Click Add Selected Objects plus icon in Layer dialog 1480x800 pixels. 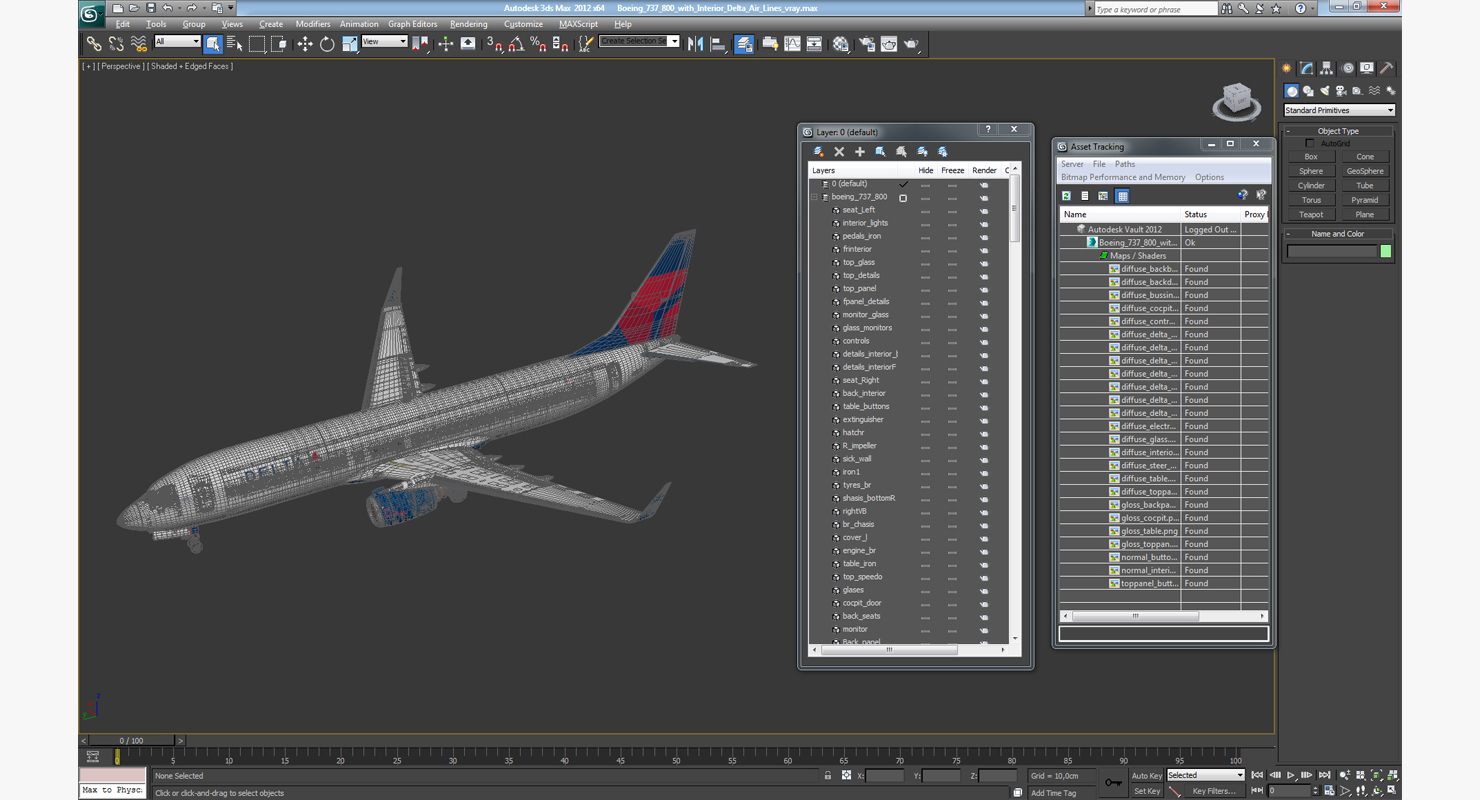[x=859, y=152]
